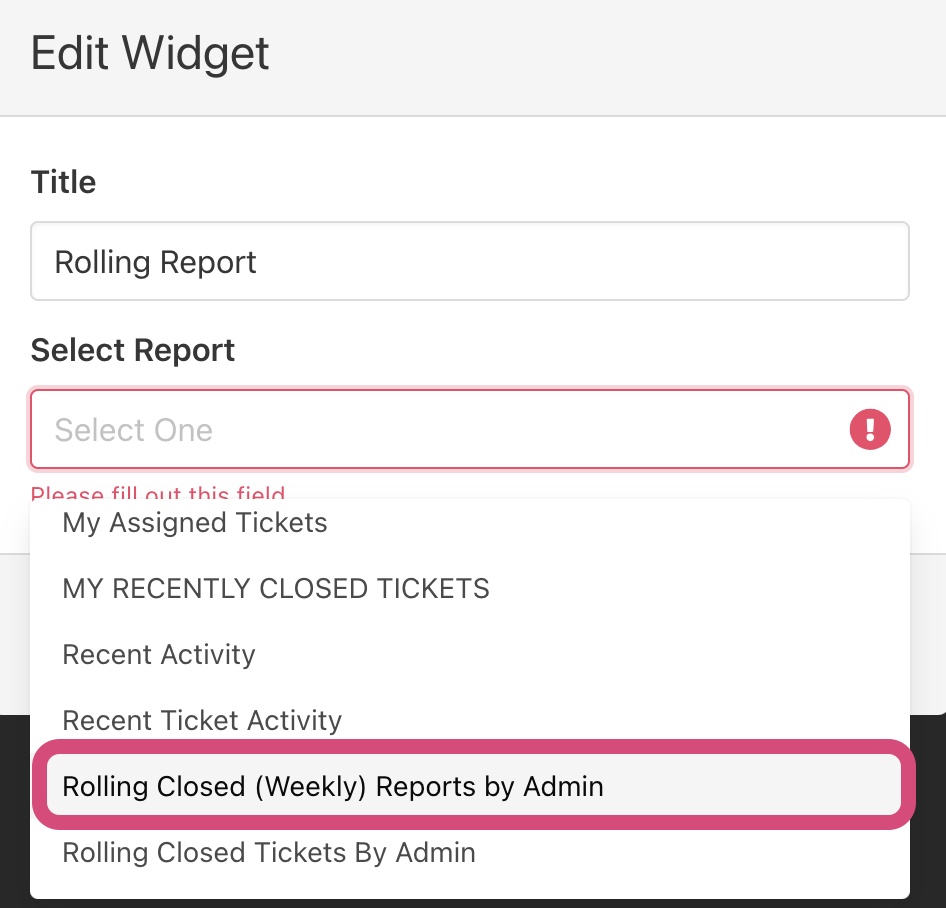The image size is (946, 908).
Task: Choose My Assigned Tickets from the list
Action: pyautogui.click(x=195, y=522)
